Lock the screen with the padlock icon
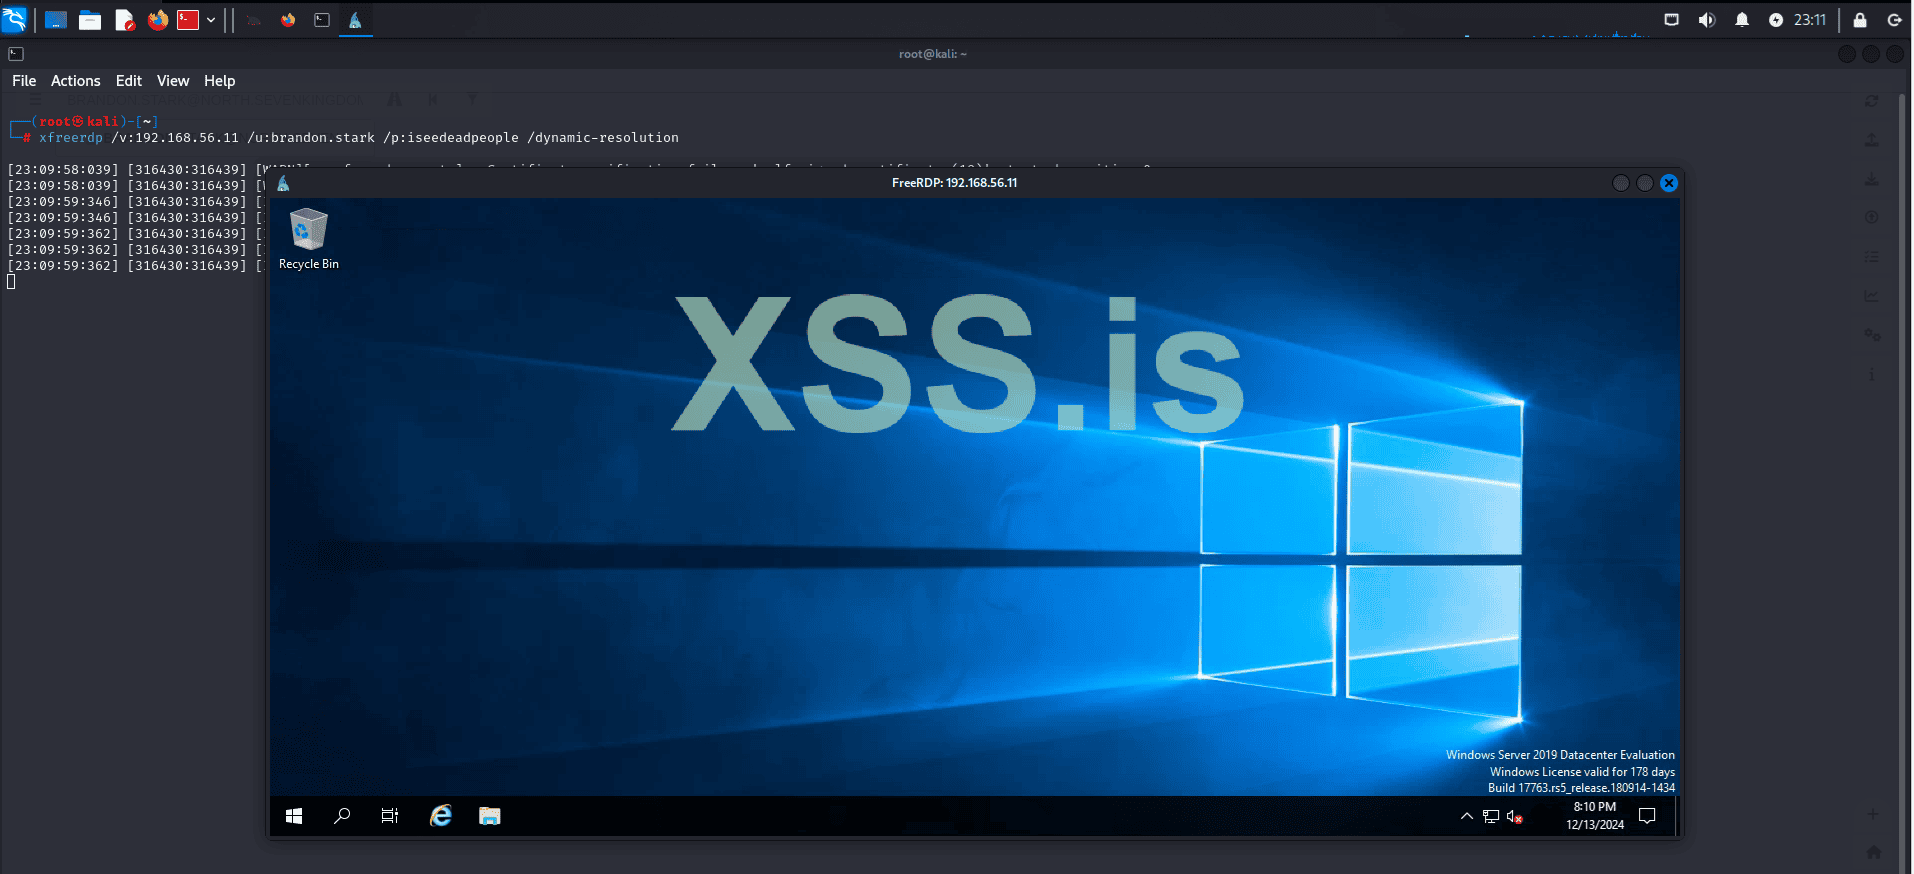 pyautogui.click(x=1860, y=20)
